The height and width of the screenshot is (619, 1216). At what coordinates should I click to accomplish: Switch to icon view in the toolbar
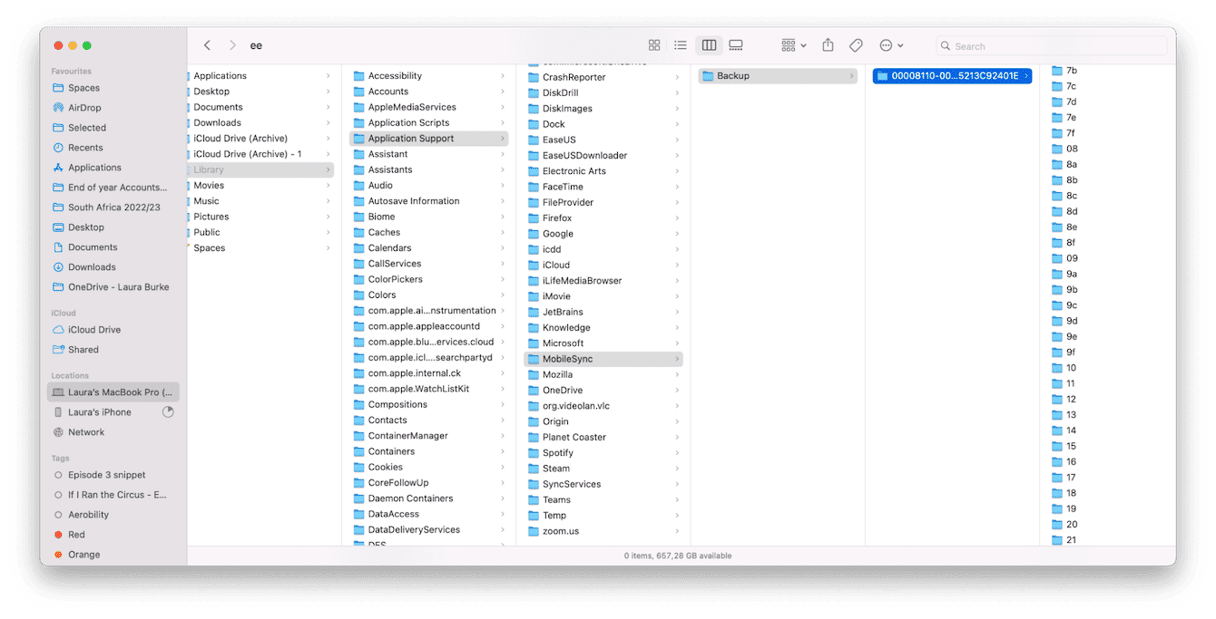pos(654,45)
